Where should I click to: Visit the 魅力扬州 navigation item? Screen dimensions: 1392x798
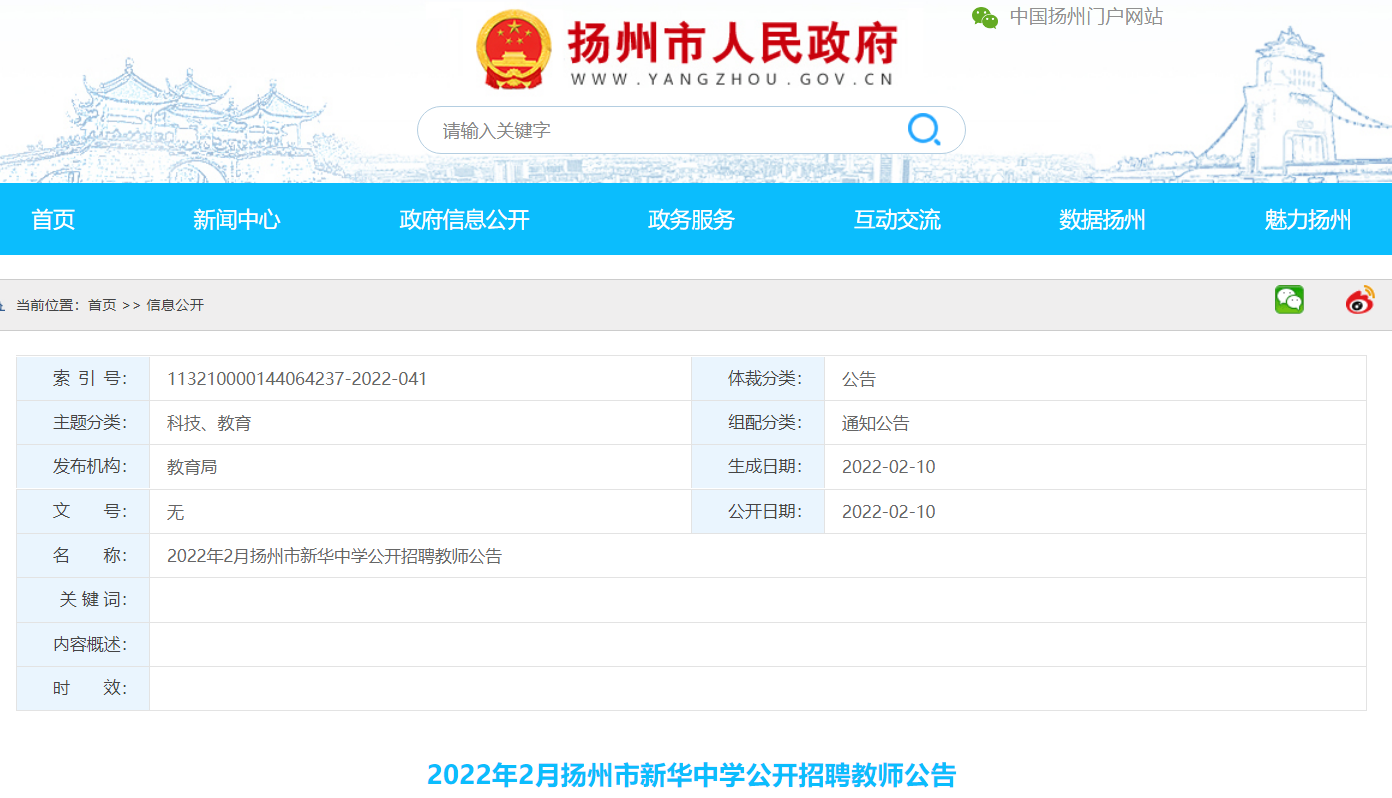click(1307, 220)
